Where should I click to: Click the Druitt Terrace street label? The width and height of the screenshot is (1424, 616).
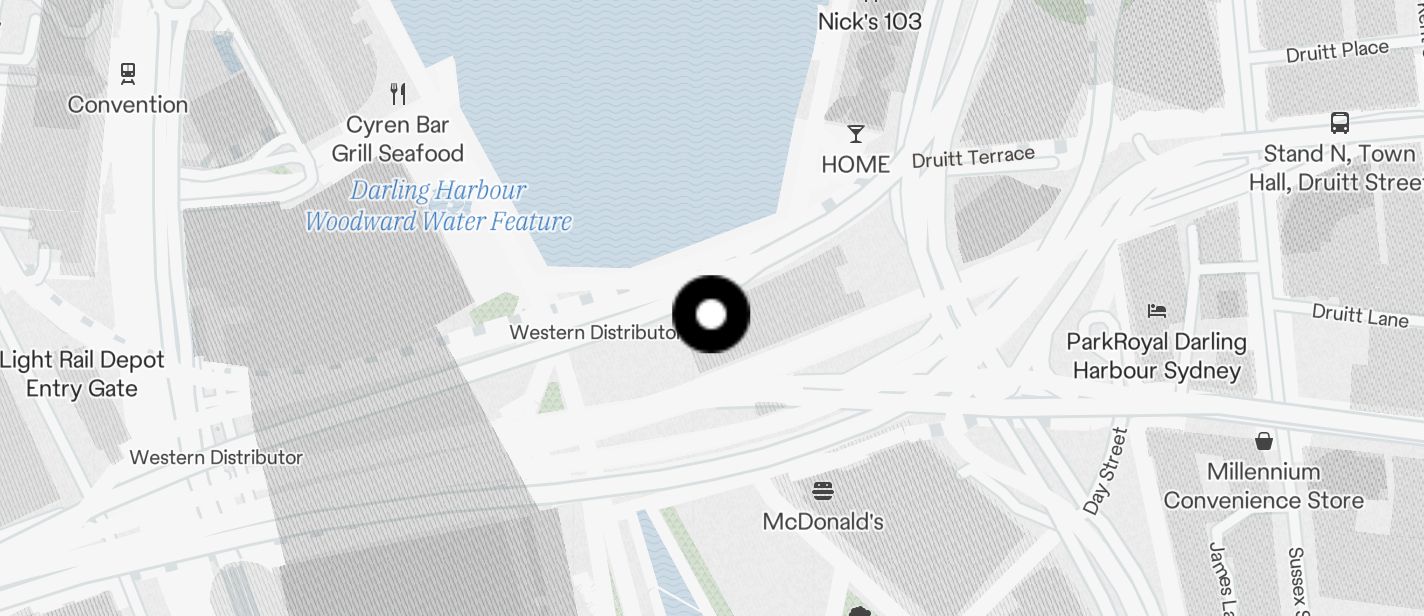point(973,158)
